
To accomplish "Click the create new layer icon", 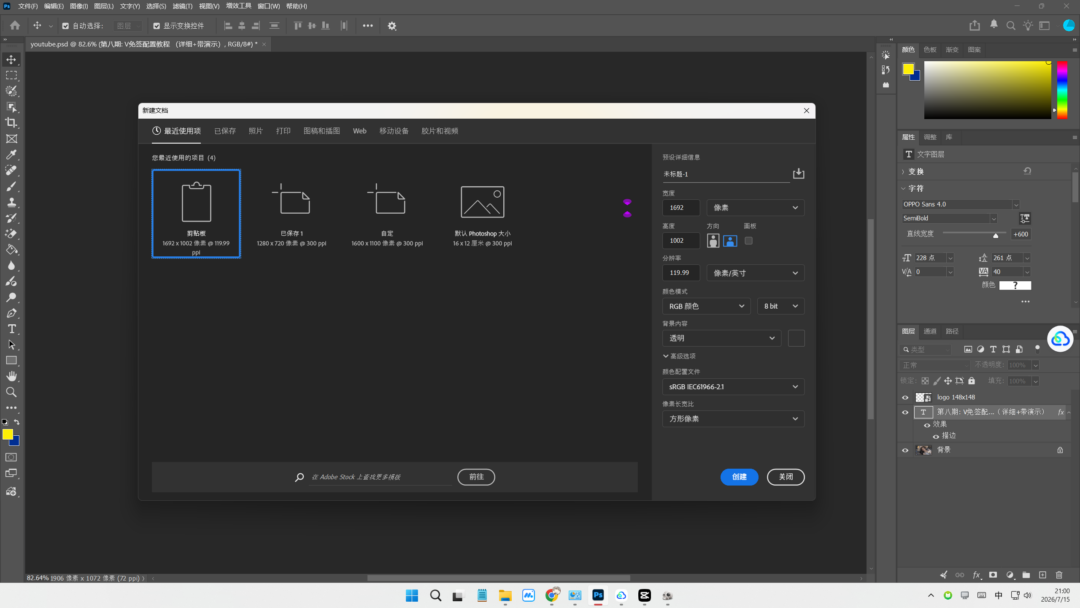I will pos(1042,575).
